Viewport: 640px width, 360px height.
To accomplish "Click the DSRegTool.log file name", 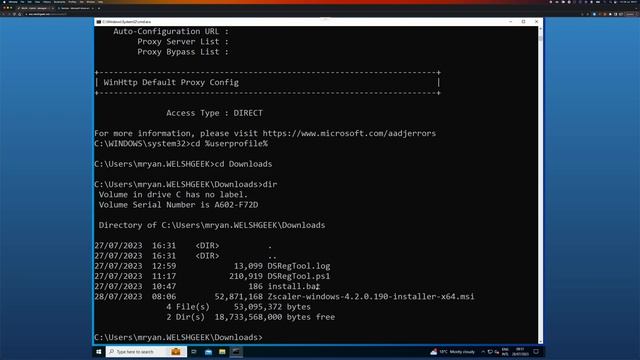I will (299, 266).
